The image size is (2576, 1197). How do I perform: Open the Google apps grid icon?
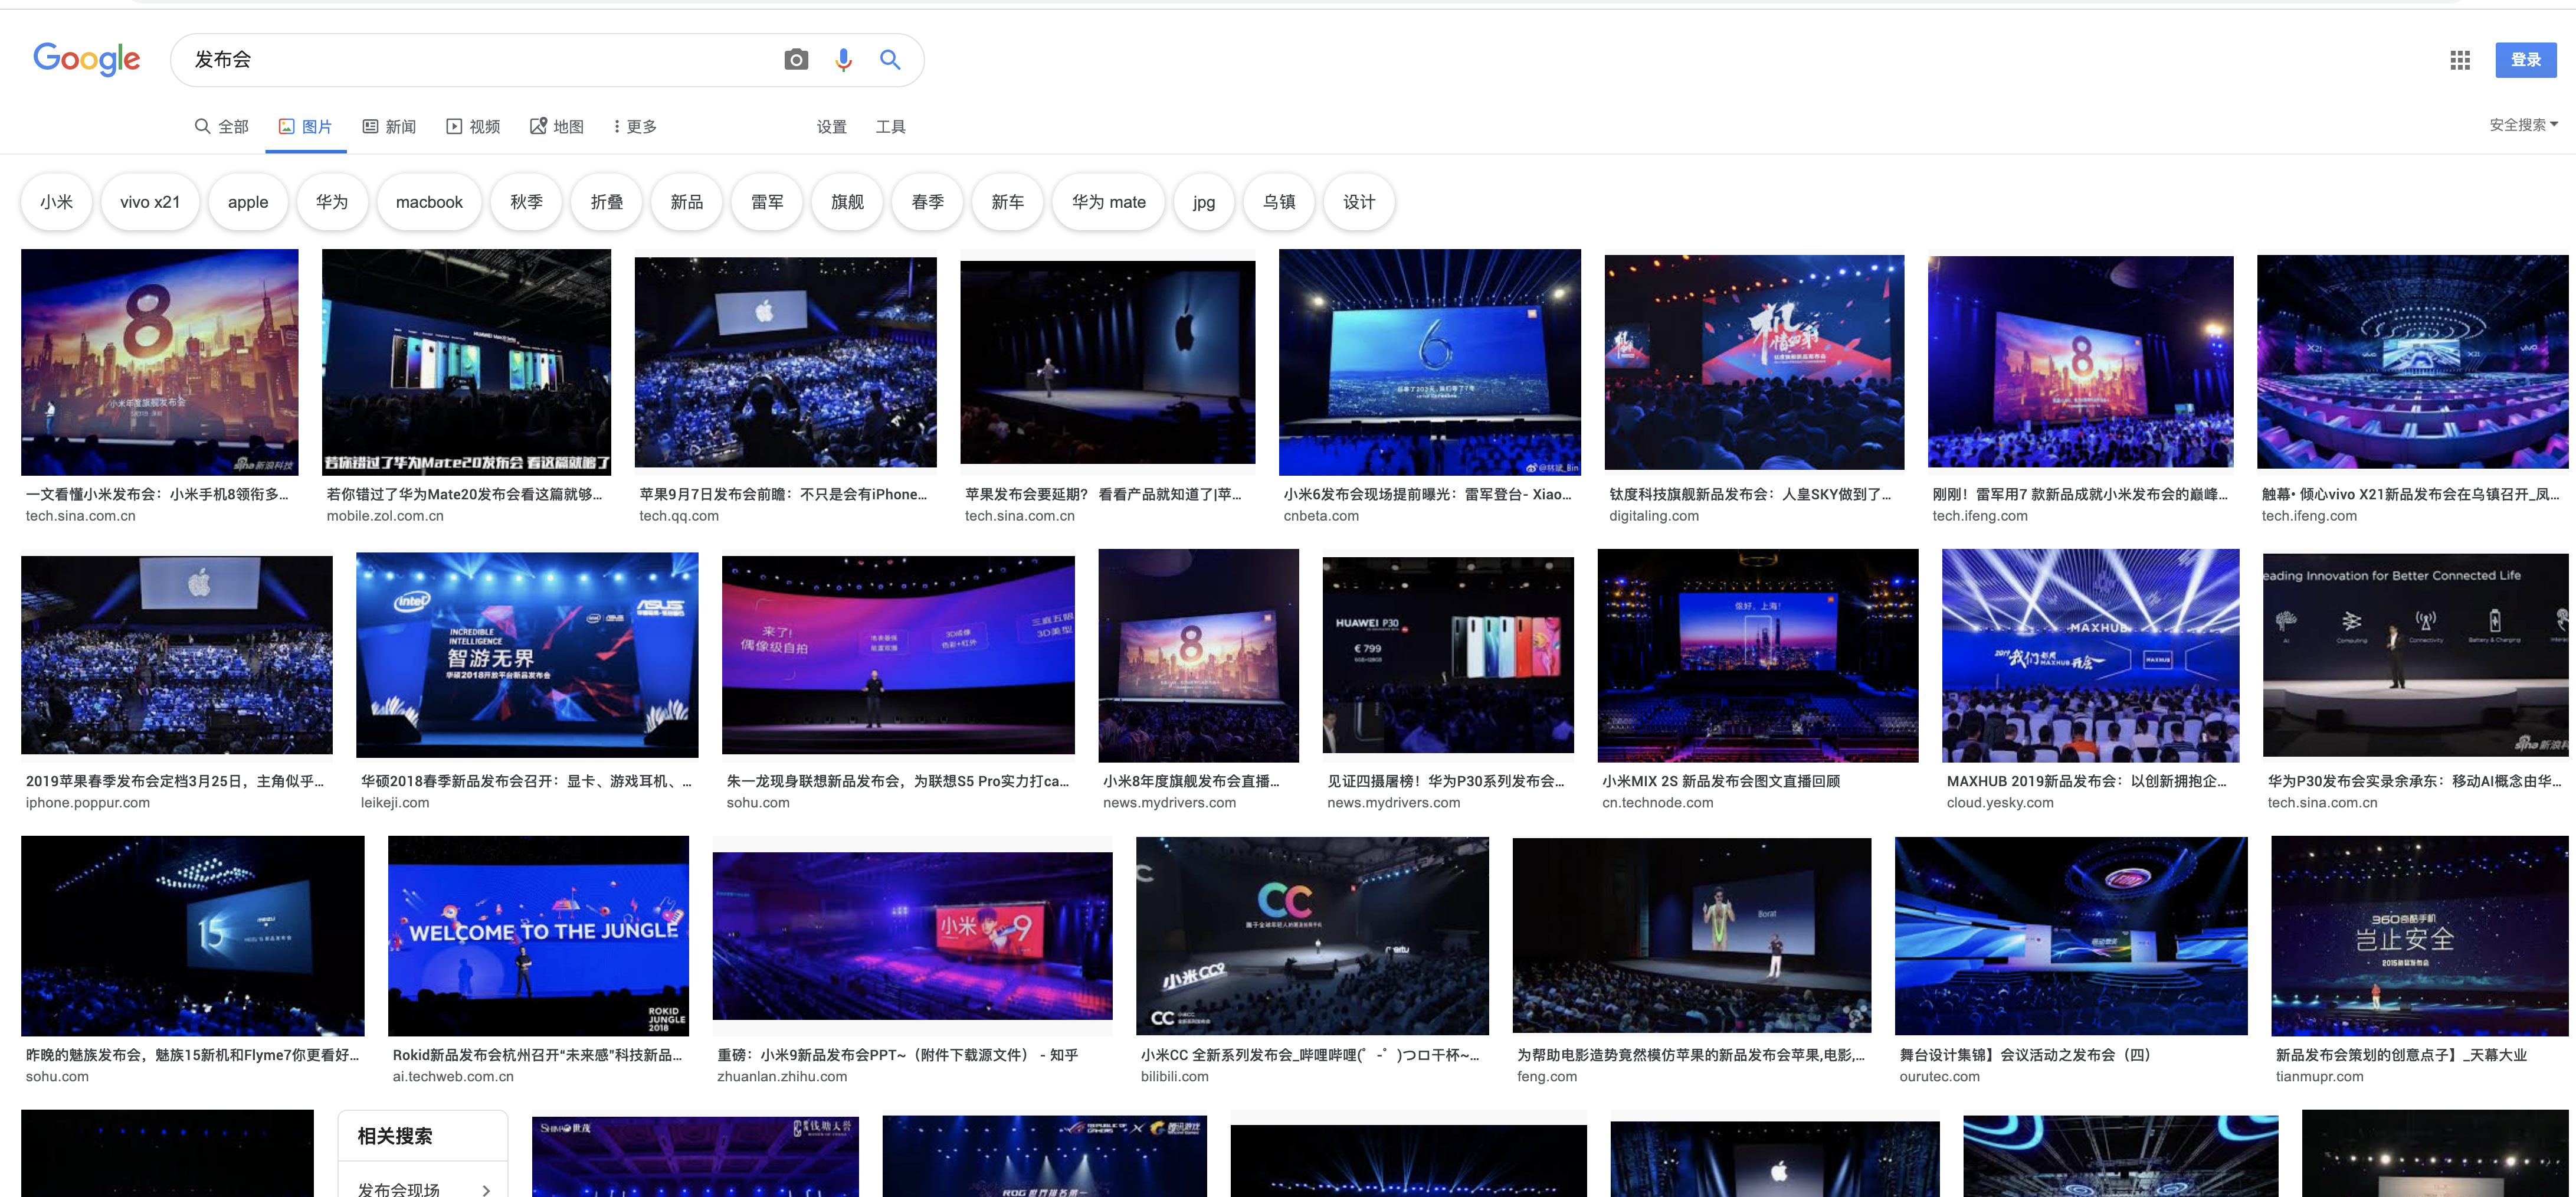(x=2459, y=60)
